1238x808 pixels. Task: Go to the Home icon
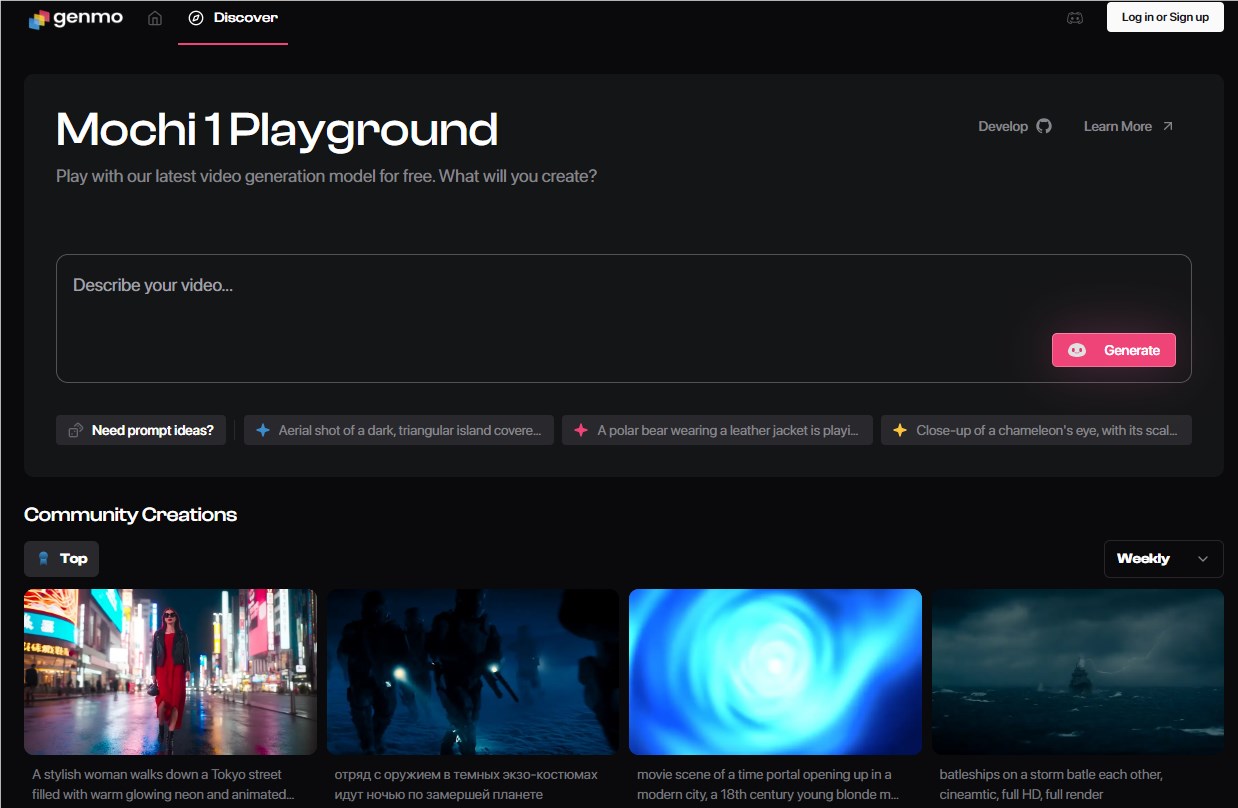pos(155,18)
